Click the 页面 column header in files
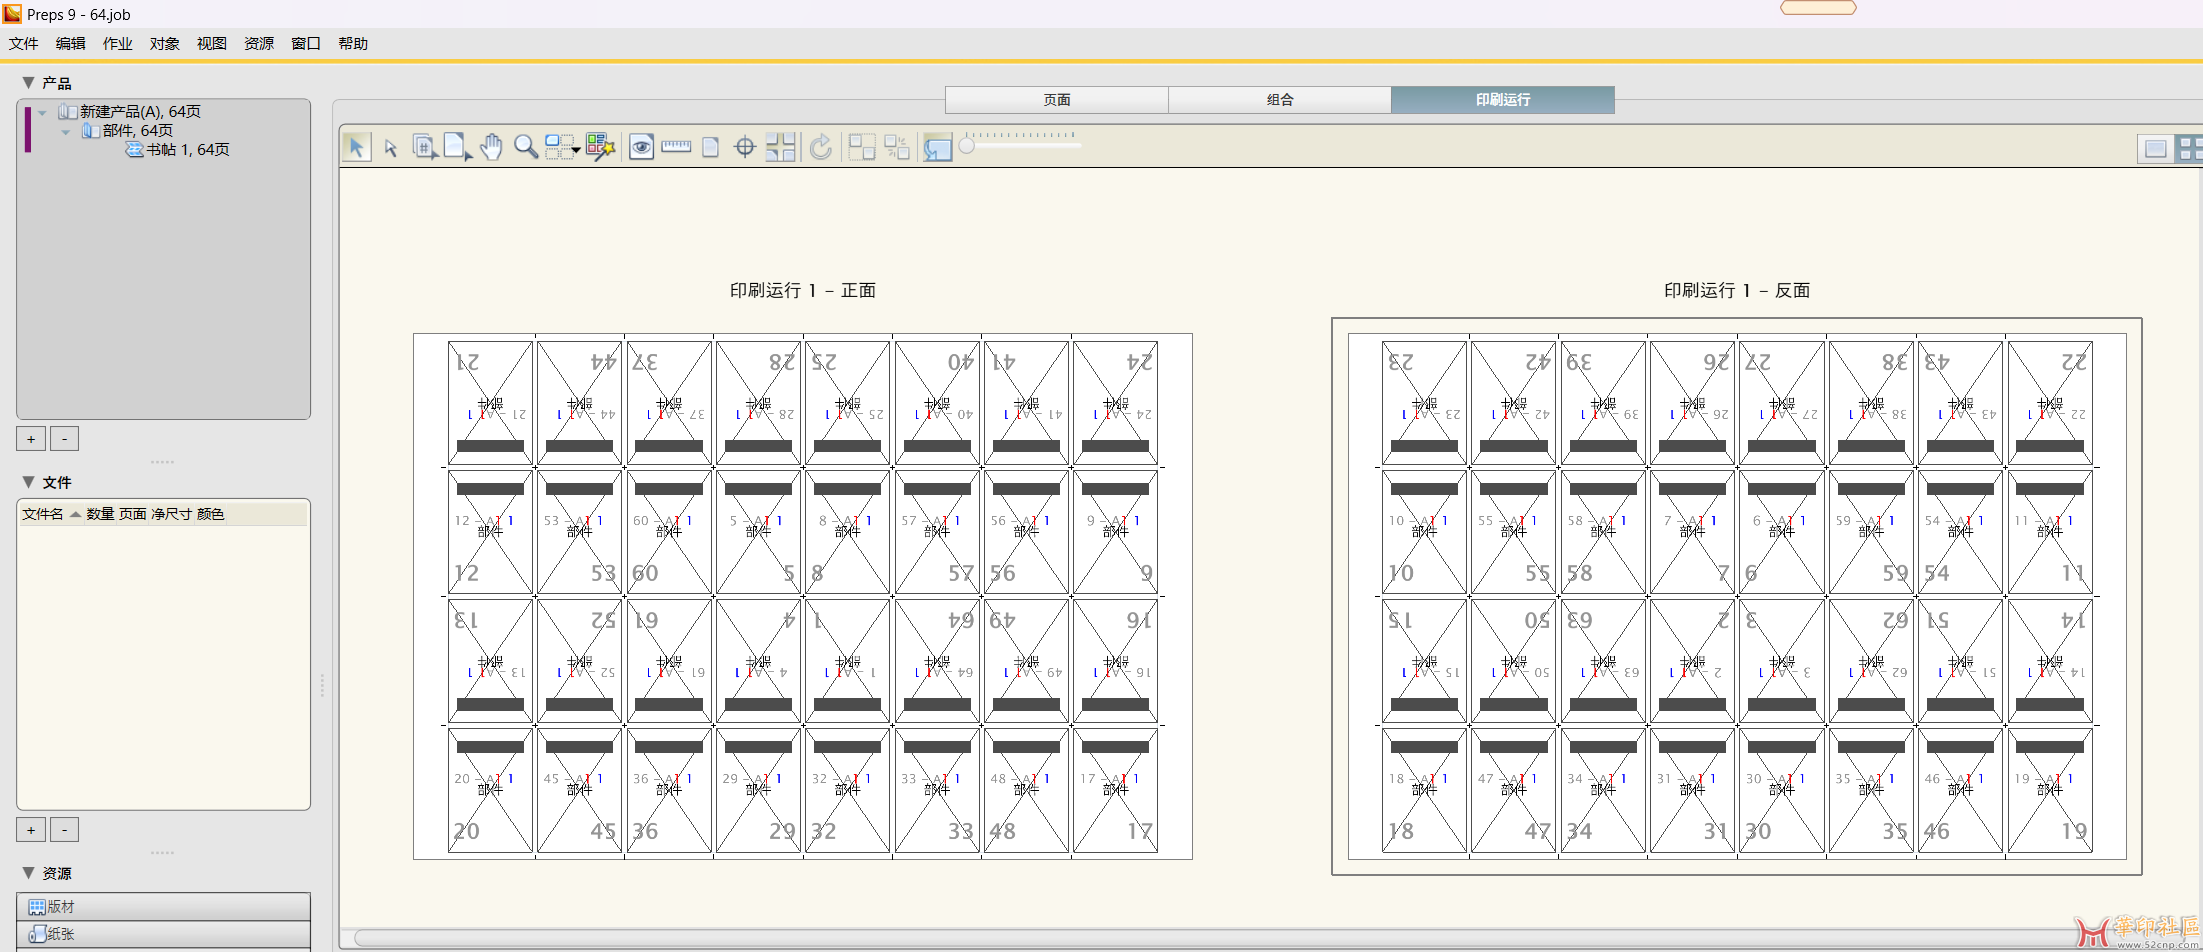Screen dimensions: 2203x952 tap(133, 513)
